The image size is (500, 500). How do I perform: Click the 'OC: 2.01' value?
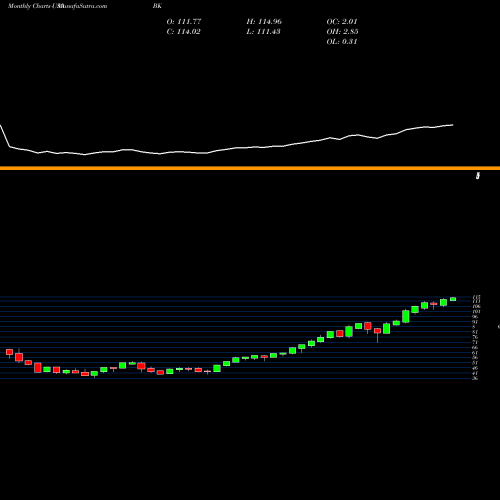pos(342,22)
